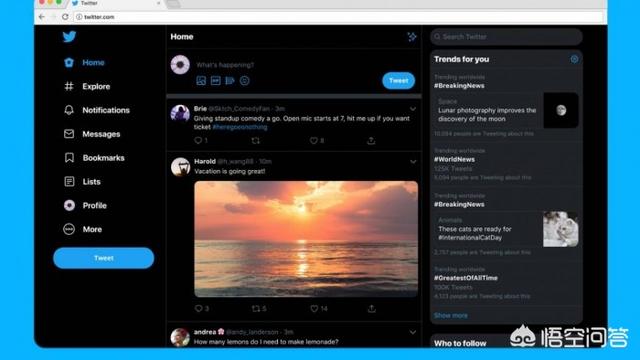Expand Brie's tweet options chevron

(x=413, y=109)
